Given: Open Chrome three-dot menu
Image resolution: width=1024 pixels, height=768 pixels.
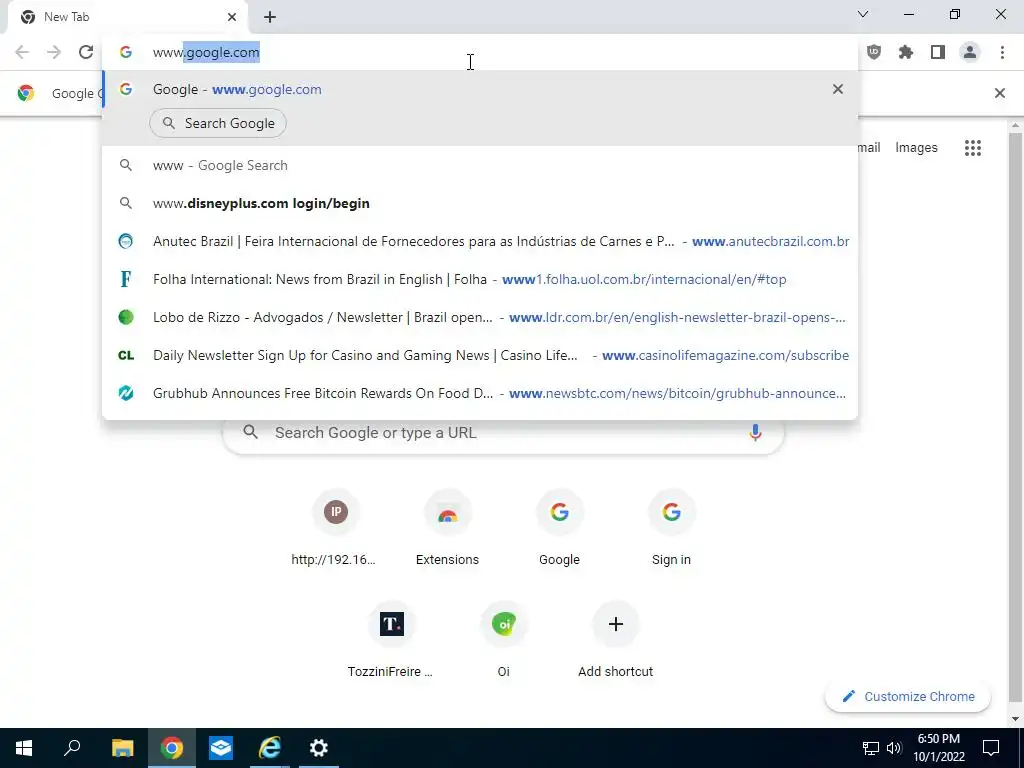Looking at the screenshot, I should tap(1002, 52).
